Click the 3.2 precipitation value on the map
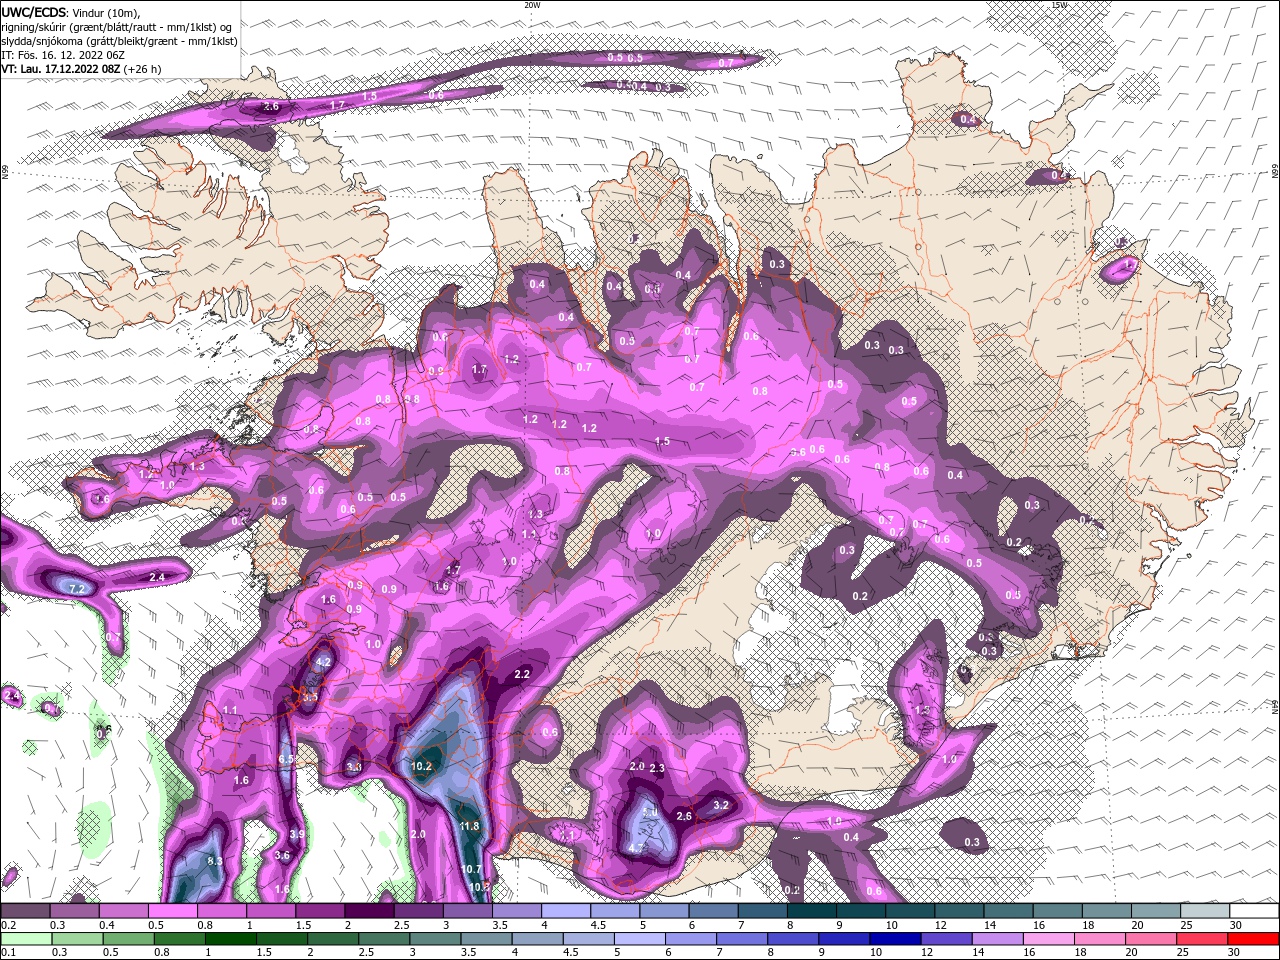 721,805
